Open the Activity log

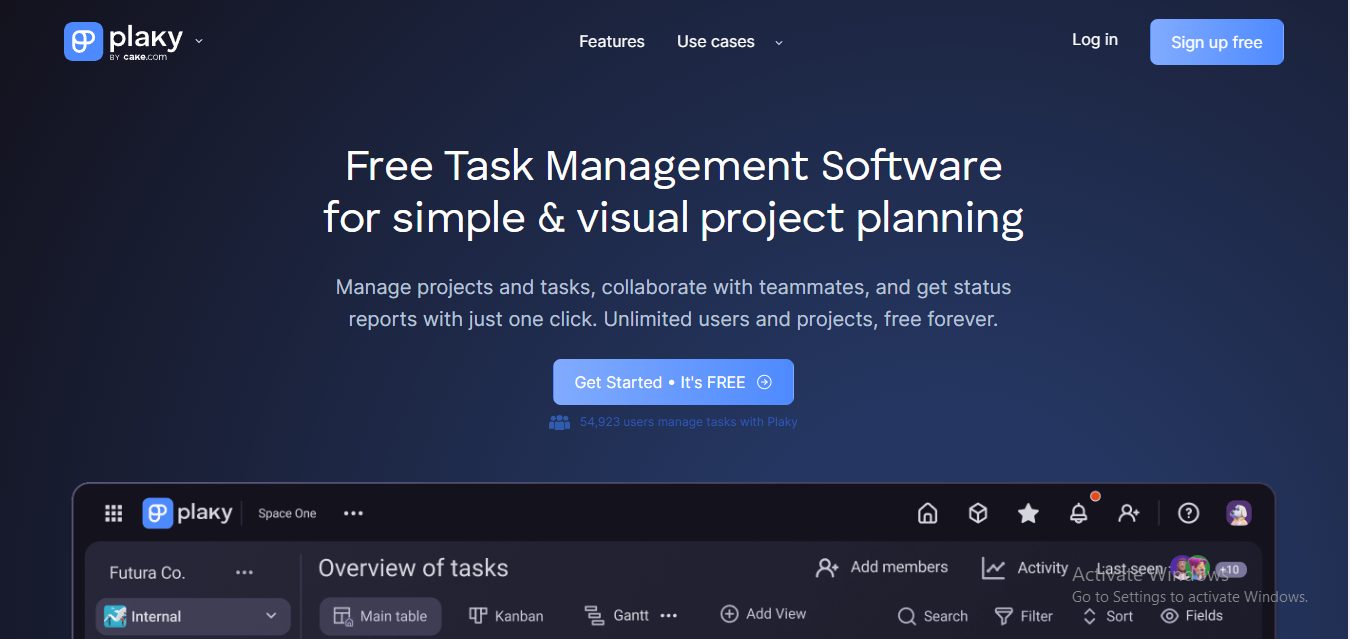[1025, 568]
